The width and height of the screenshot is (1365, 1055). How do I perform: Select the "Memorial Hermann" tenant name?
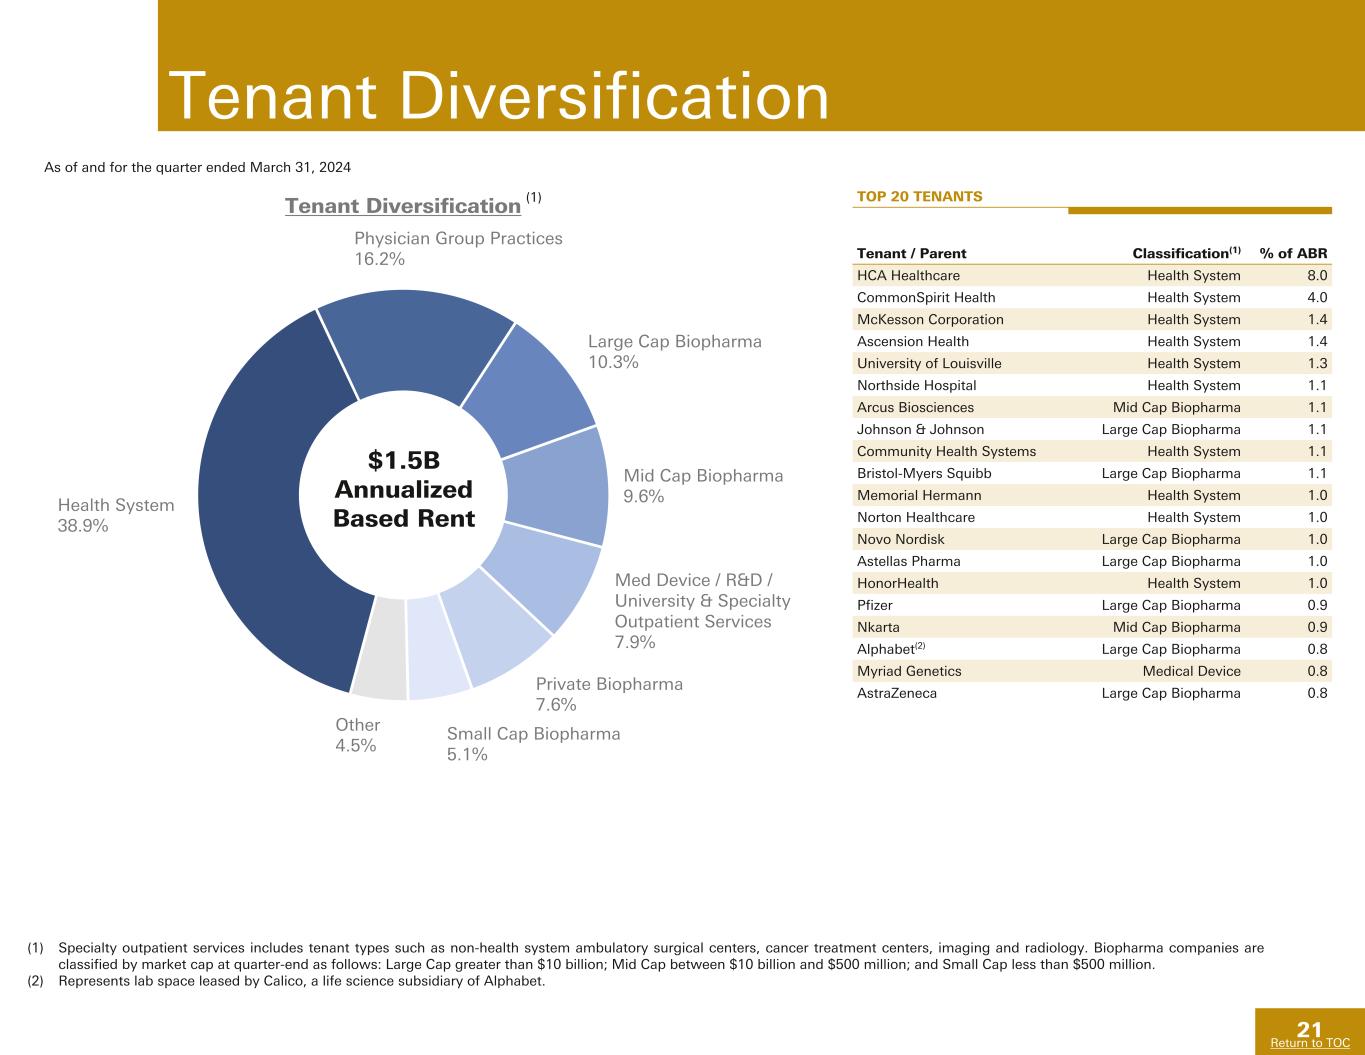pos(919,495)
